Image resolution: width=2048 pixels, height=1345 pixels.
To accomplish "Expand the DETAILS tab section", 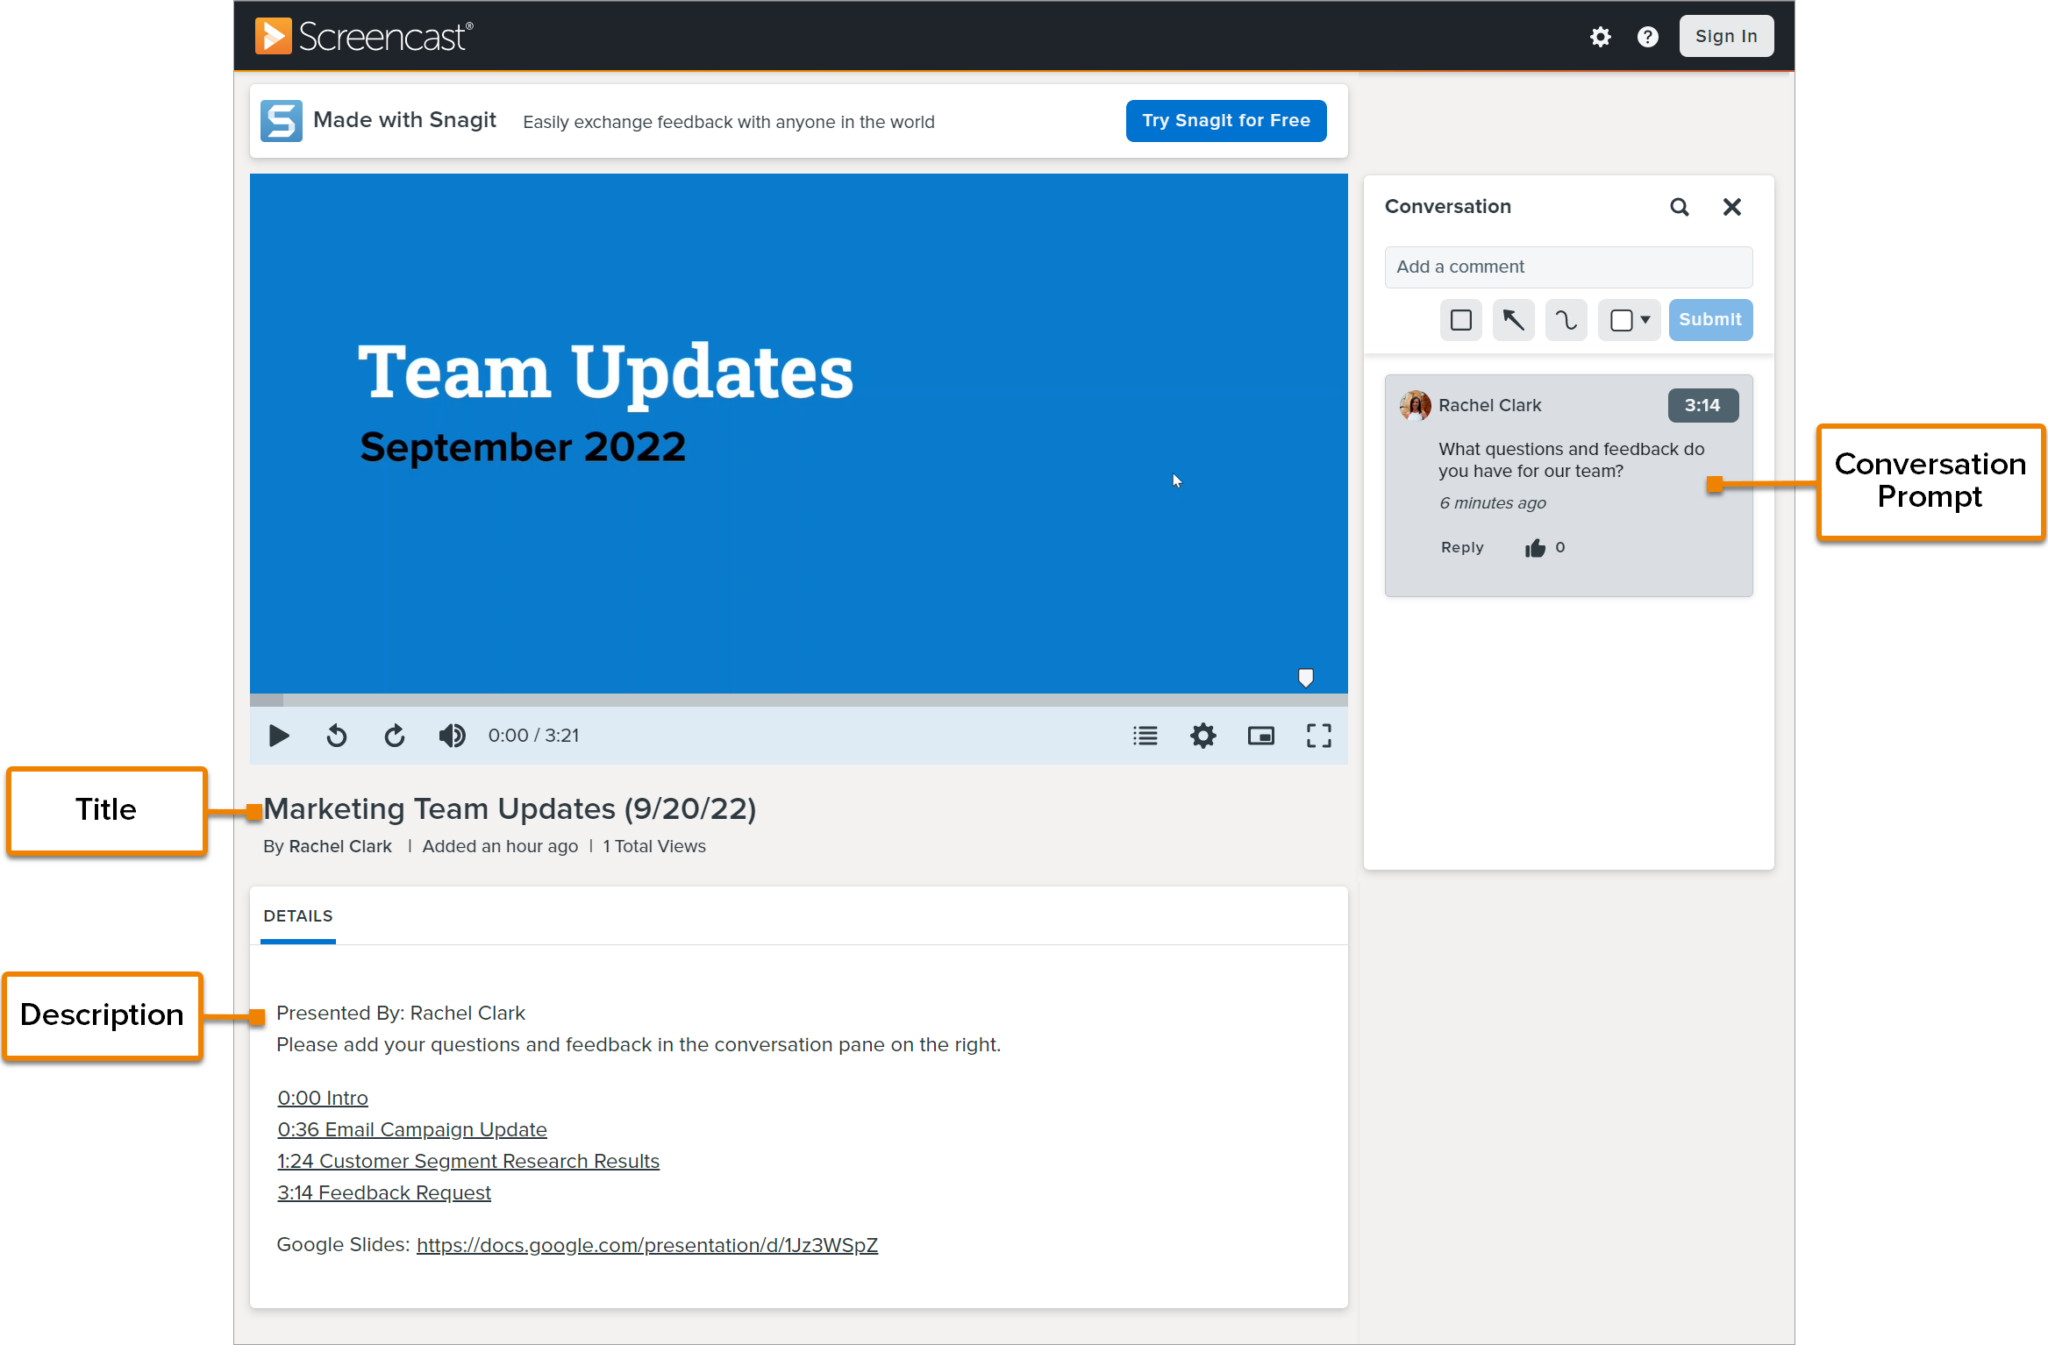I will tap(294, 914).
